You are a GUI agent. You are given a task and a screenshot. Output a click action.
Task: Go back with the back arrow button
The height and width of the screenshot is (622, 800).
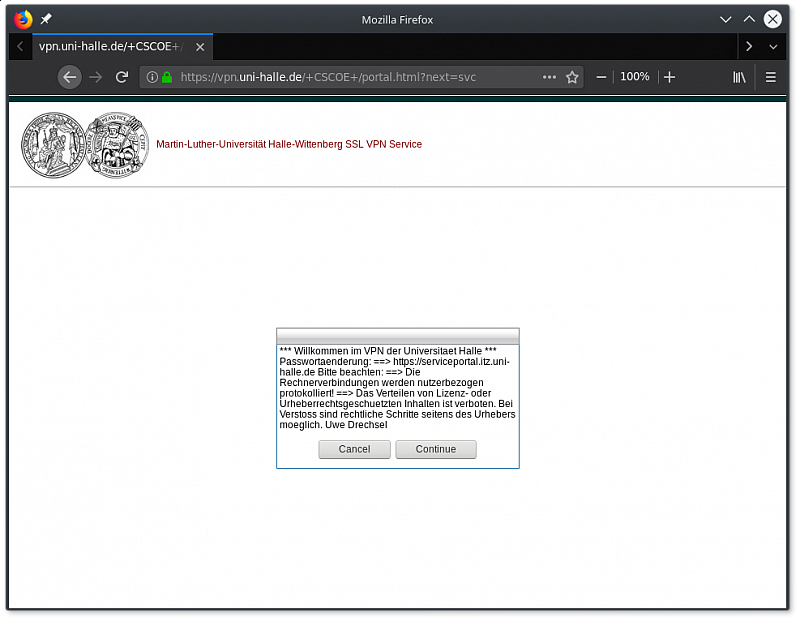69,77
